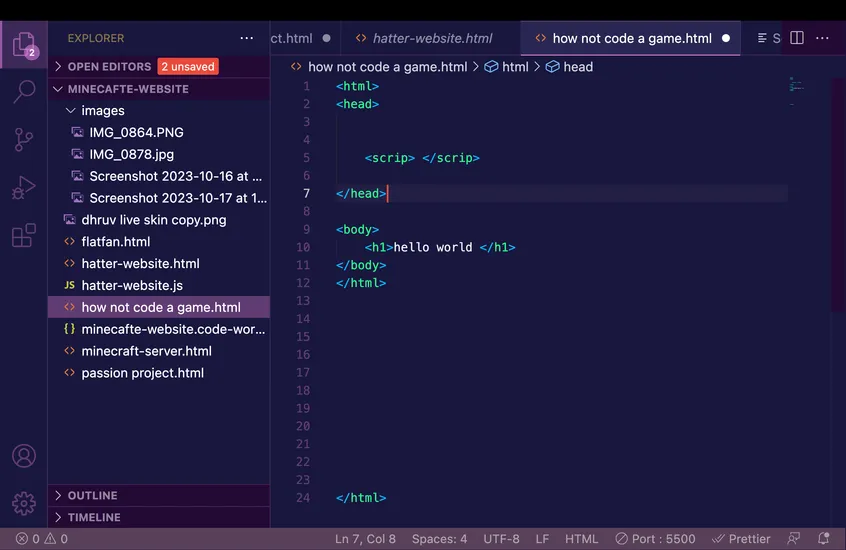Image resolution: width=846 pixels, height=550 pixels.
Task: Open the Source Control view
Action: (23, 140)
